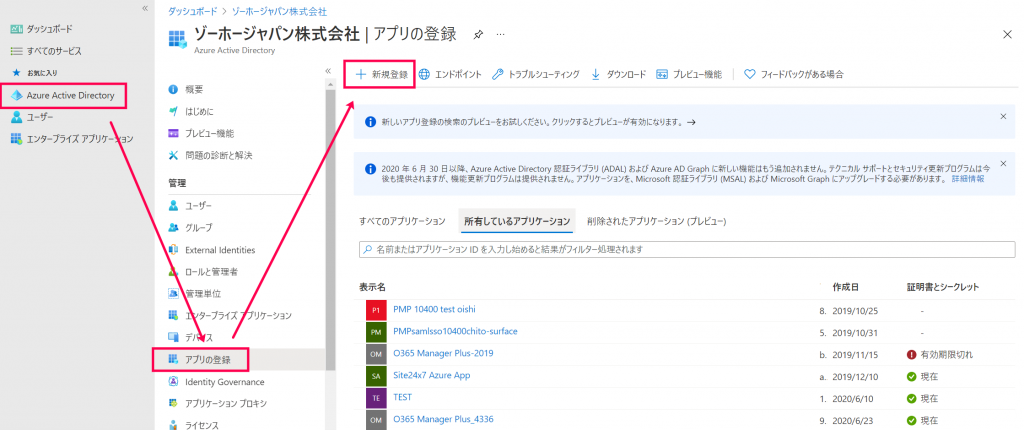Click 新規登録 to register new app
This screenshot has height=430, width=1024.
click(381, 74)
